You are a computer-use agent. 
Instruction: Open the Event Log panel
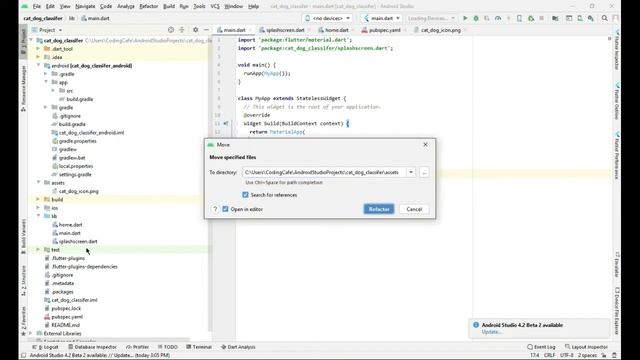coord(541,347)
